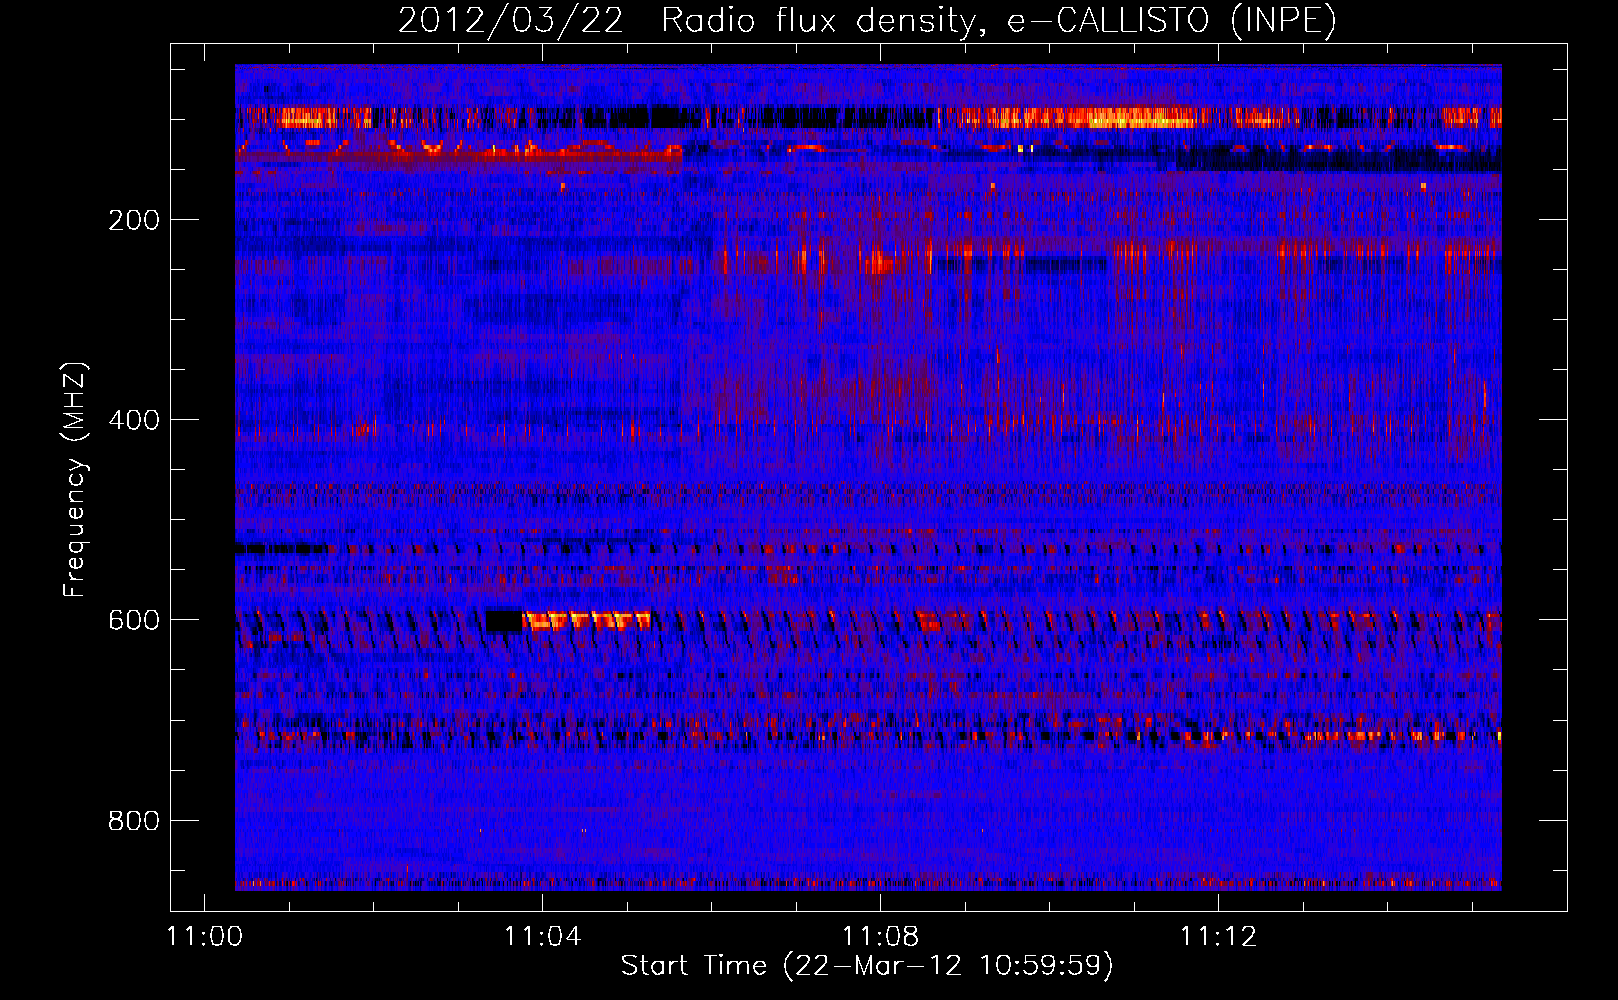The image size is (1618, 1000).
Task: Click the 800 frequency tick label
Action: pos(134,821)
